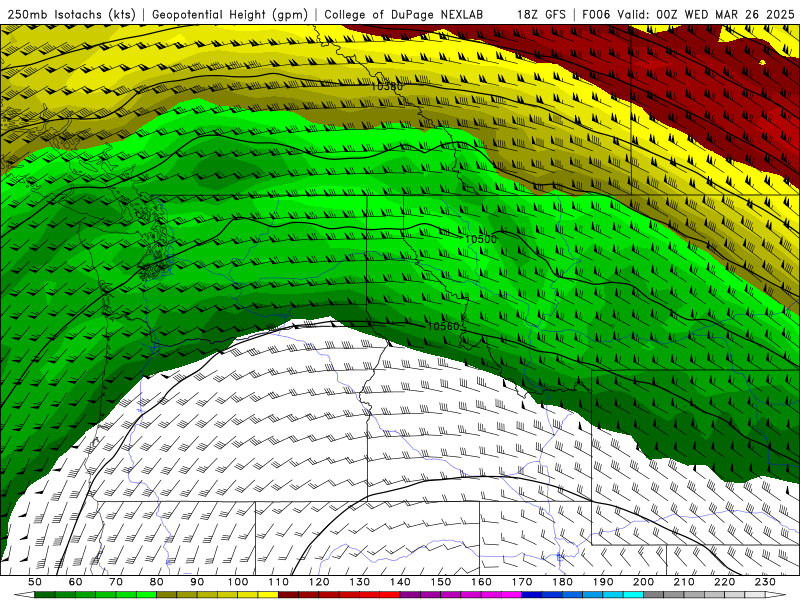Click the 120 kts colorbar label
Image resolution: width=800 pixels, height=600 pixels.
pos(319,582)
